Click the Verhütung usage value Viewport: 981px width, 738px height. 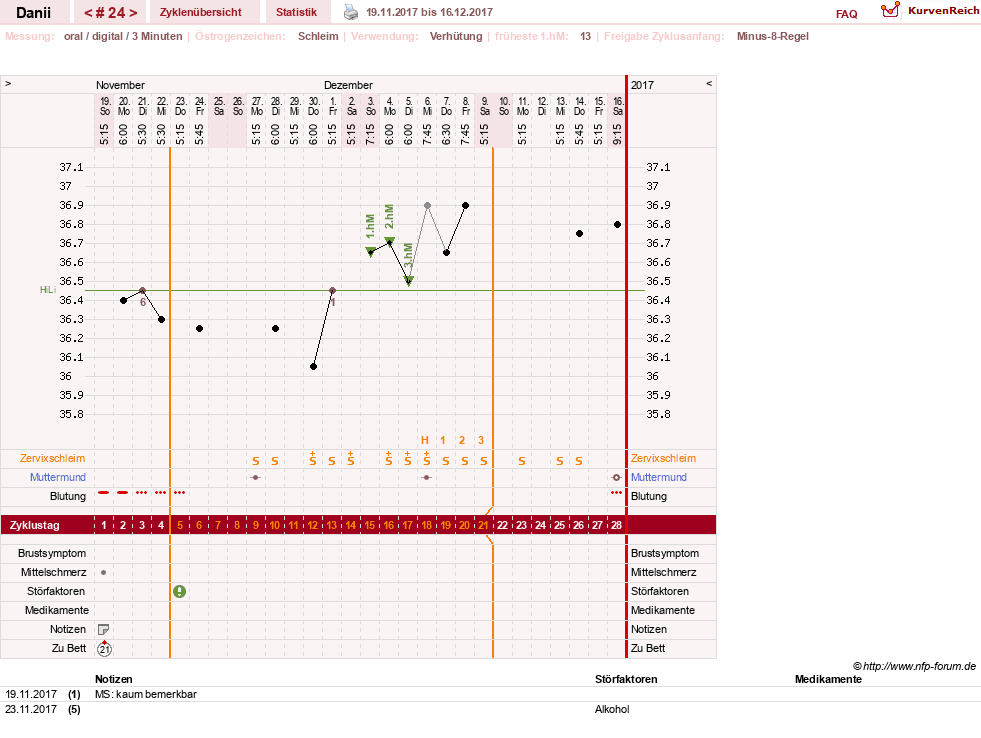coord(456,36)
